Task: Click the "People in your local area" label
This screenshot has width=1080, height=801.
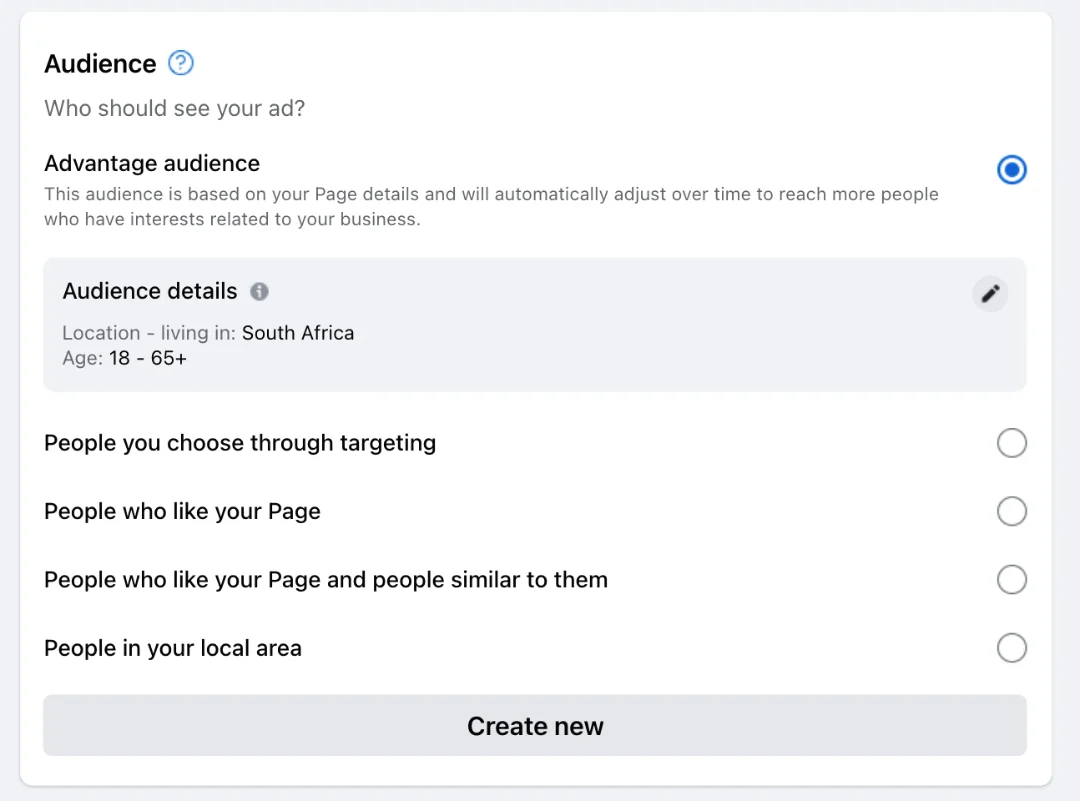Action: [173, 648]
